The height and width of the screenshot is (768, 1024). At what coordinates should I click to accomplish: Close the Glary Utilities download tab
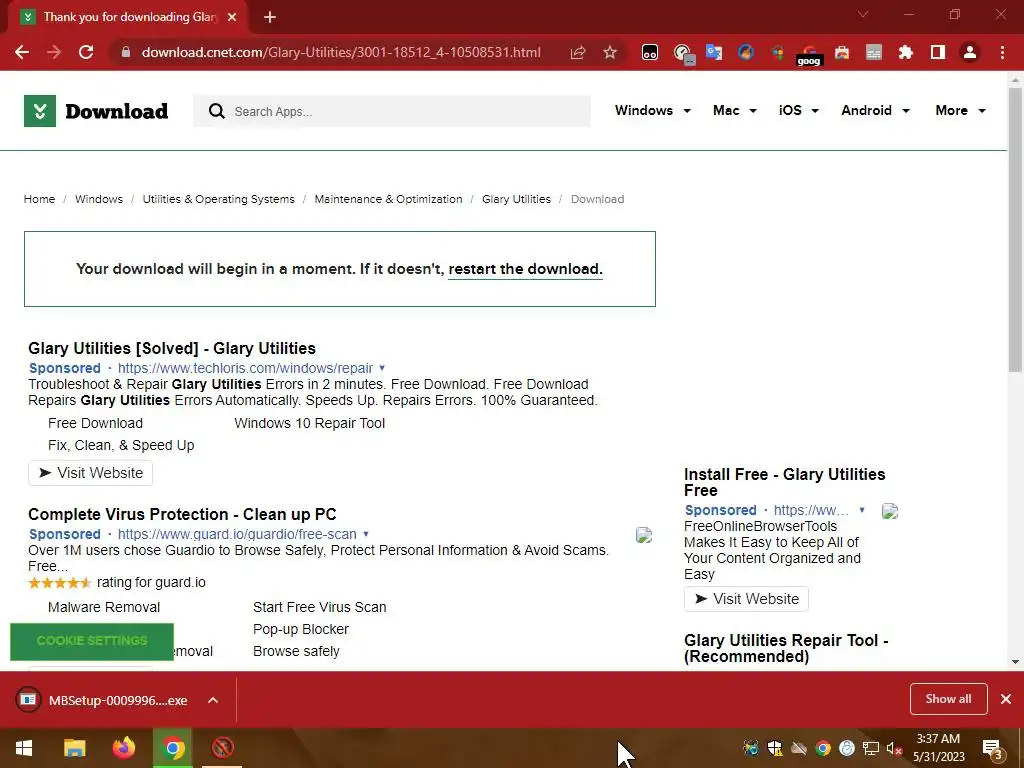coord(232,17)
